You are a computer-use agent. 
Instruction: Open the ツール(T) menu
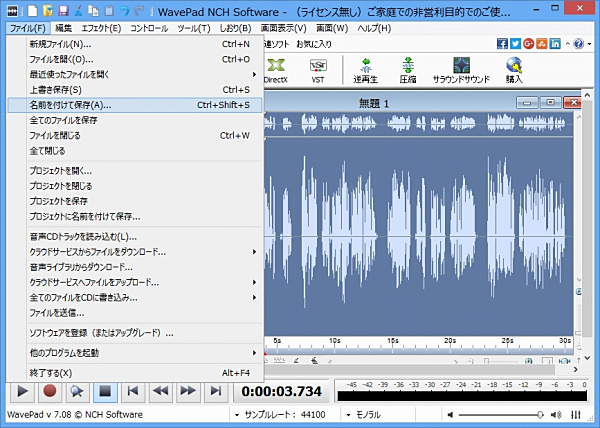(x=194, y=28)
